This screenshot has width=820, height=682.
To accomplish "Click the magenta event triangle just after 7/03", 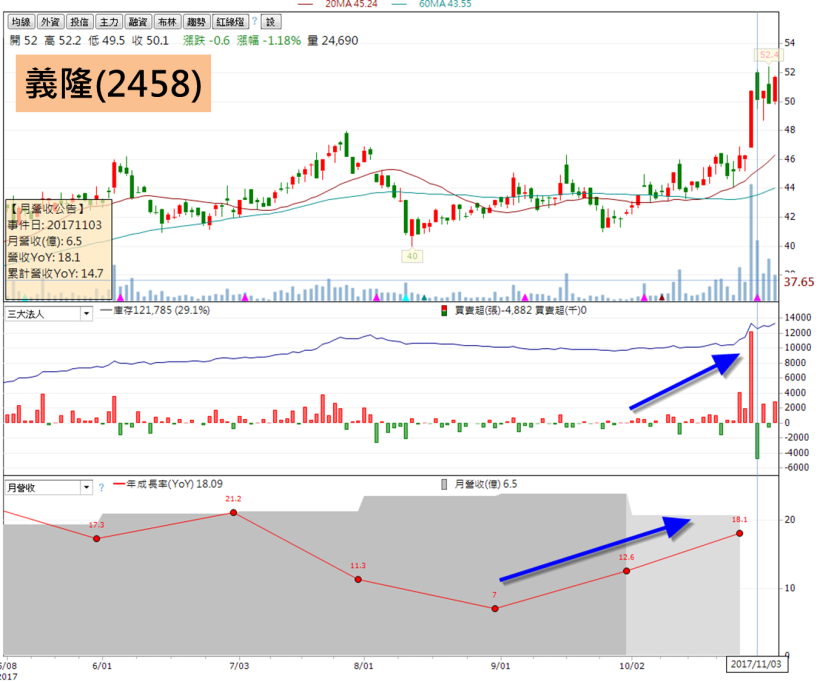I will pos(245,298).
